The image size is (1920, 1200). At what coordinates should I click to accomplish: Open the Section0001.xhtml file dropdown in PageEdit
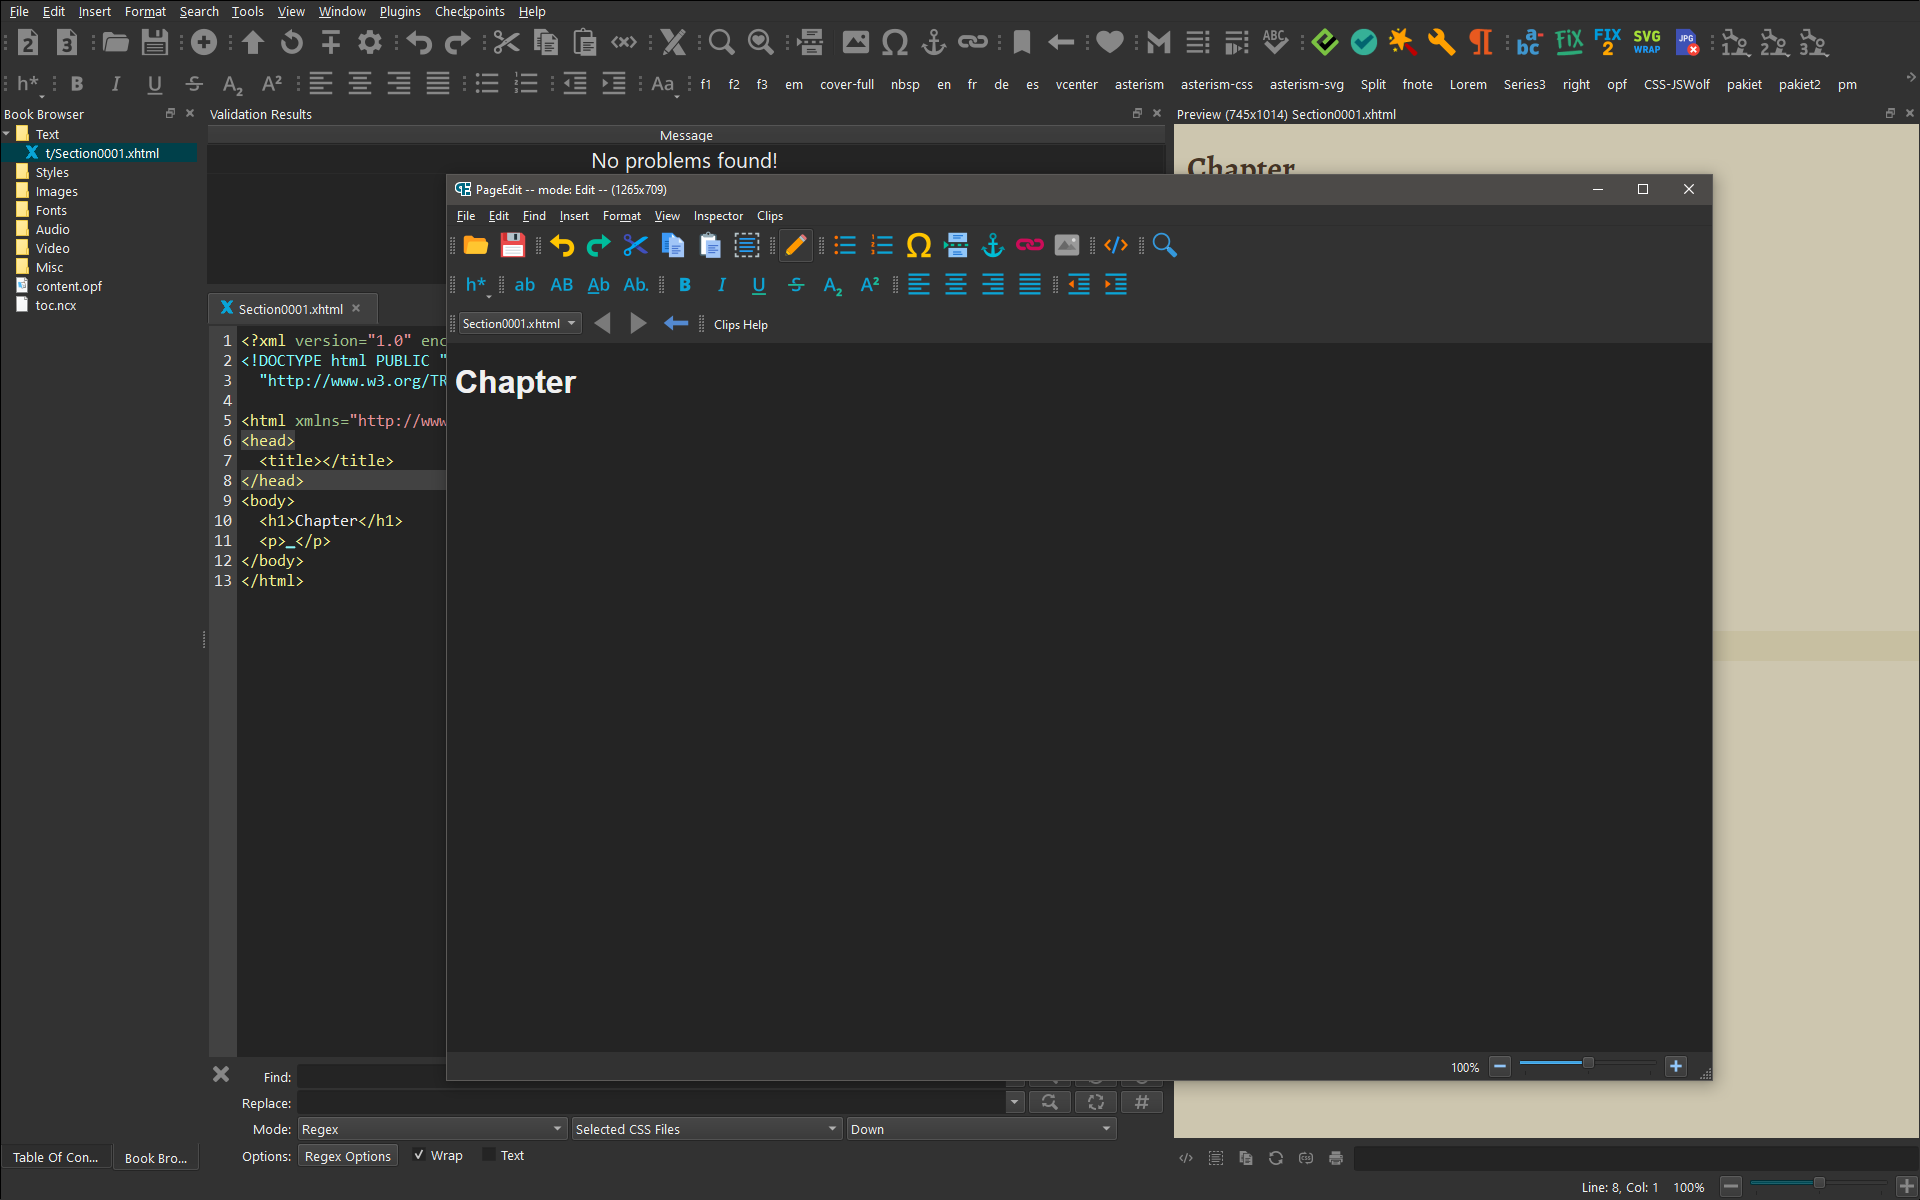[x=520, y=324]
